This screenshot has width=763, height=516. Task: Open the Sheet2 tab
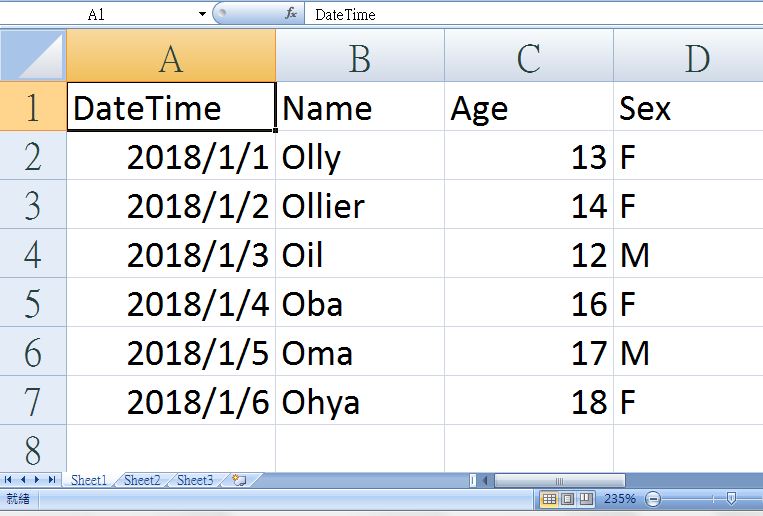[x=142, y=480]
